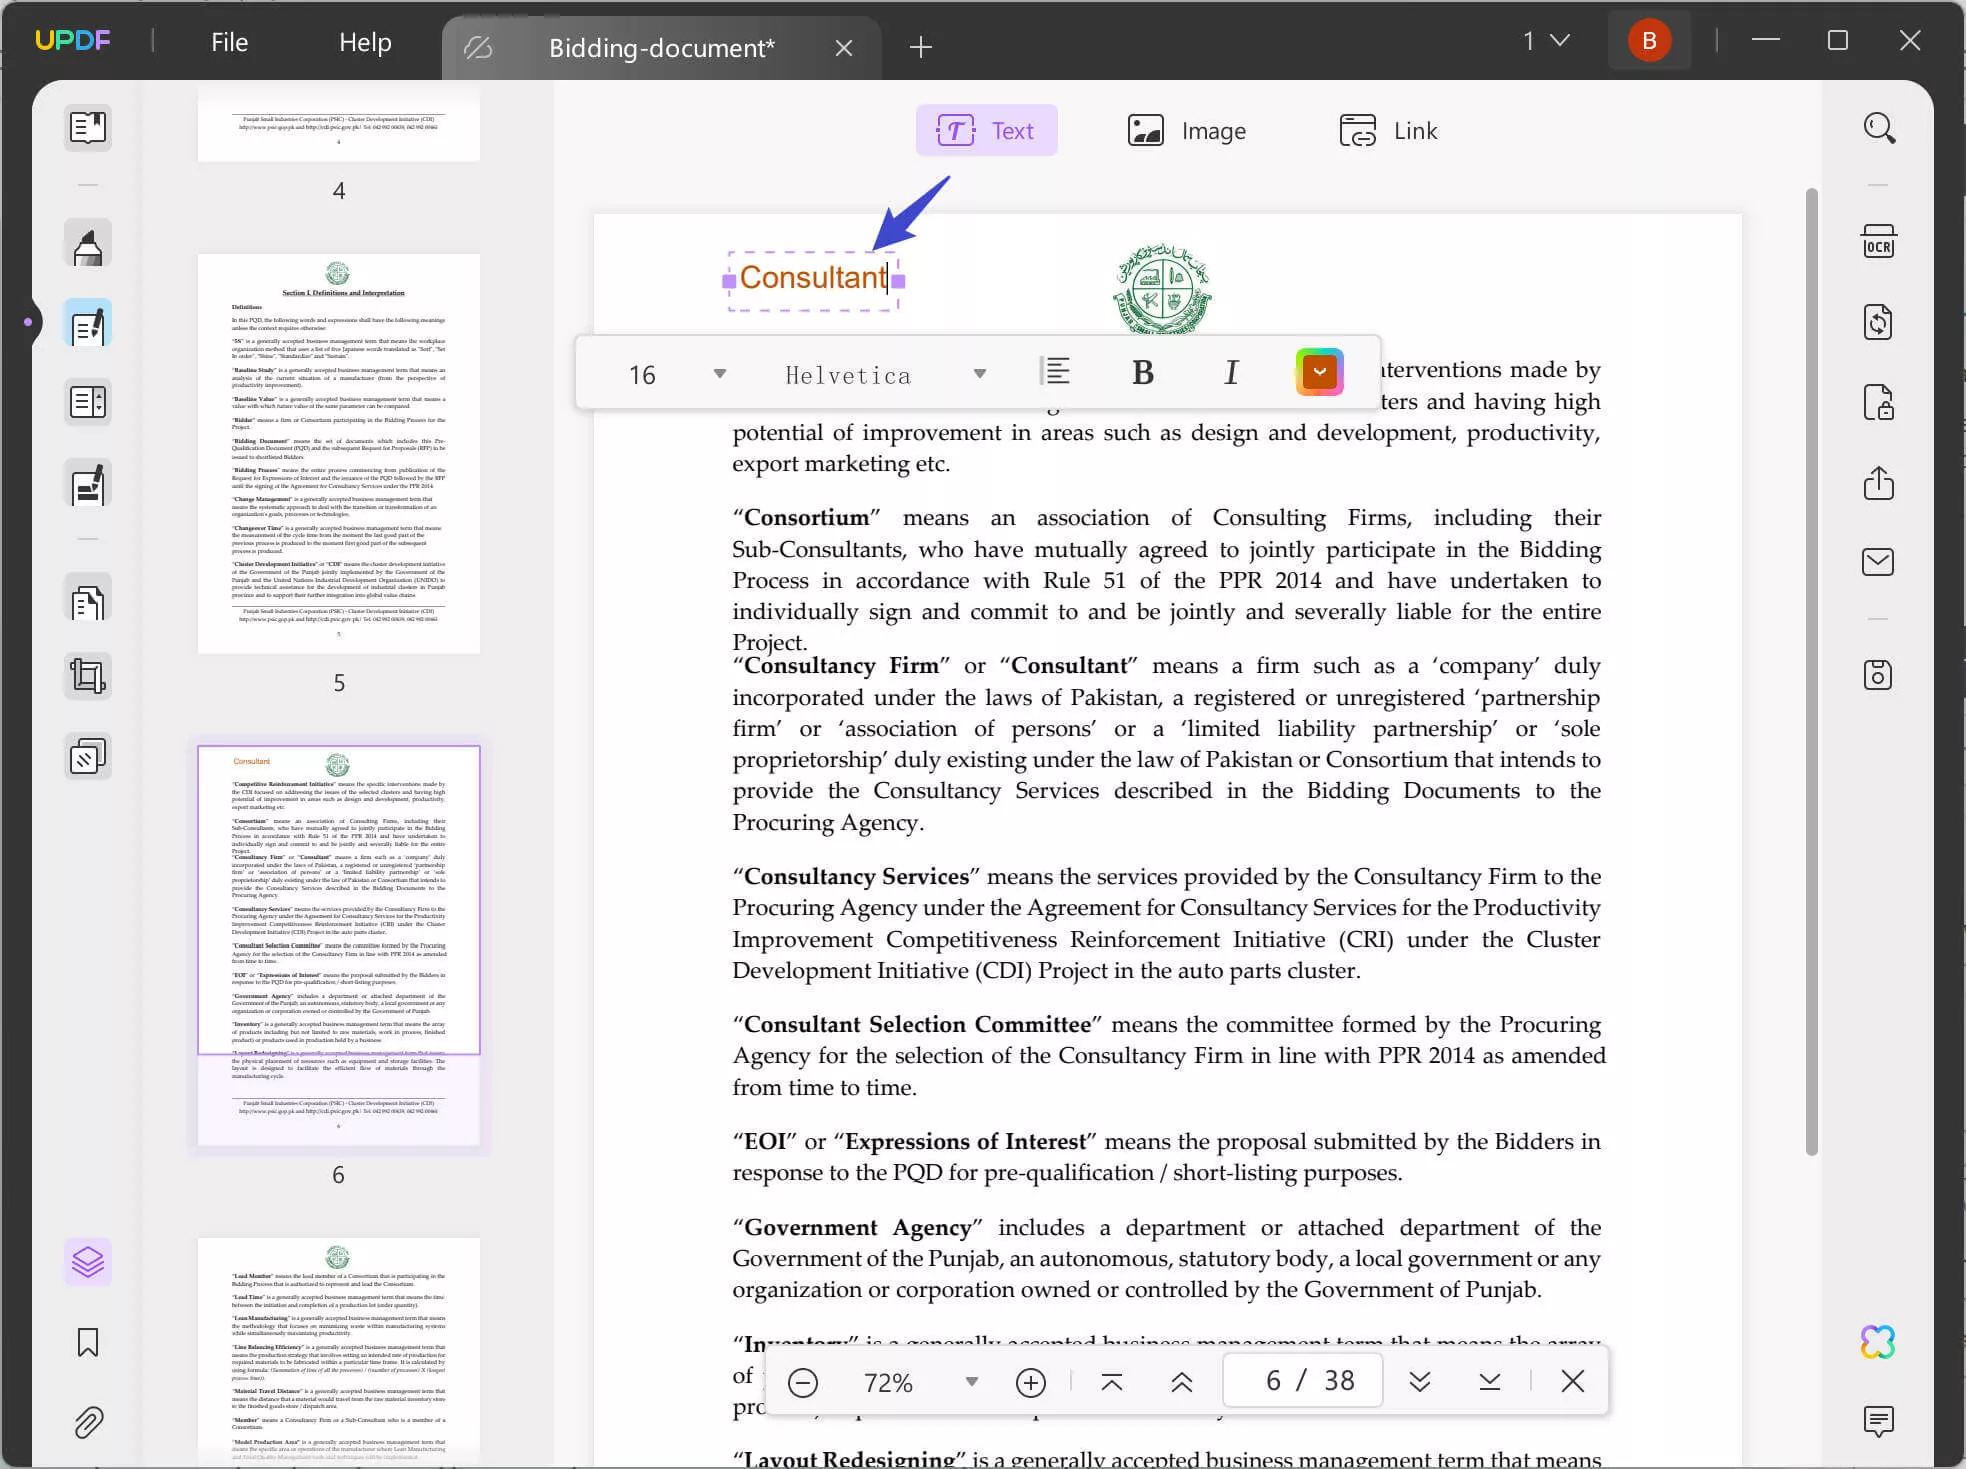Select the annotation highlighter tool

click(88, 243)
